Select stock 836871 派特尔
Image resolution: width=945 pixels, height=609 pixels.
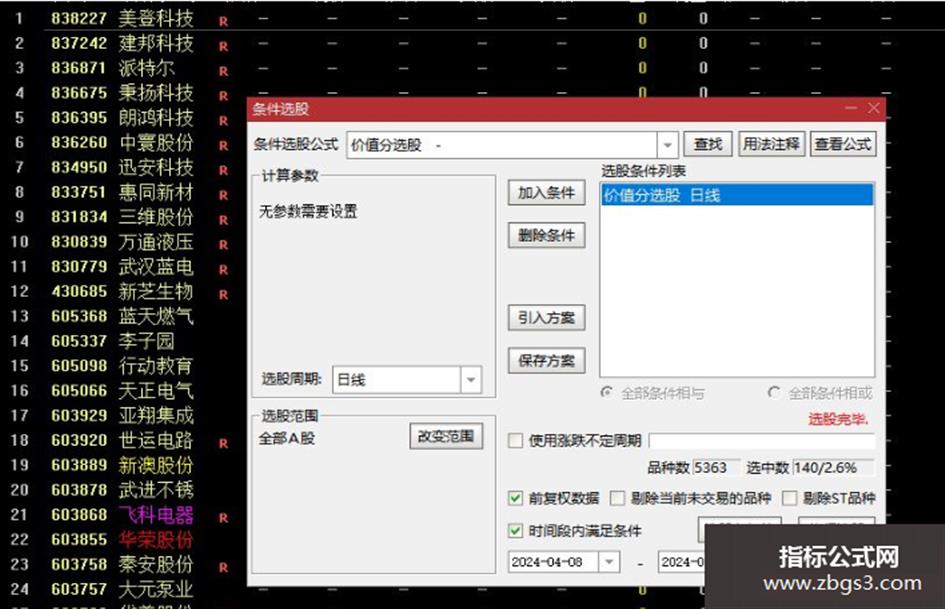[x=113, y=68]
